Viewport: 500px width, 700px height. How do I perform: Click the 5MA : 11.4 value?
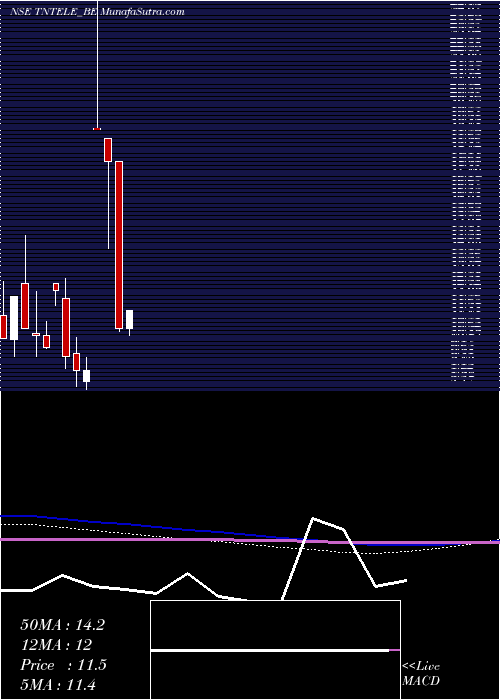pyautogui.click(x=58, y=685)
